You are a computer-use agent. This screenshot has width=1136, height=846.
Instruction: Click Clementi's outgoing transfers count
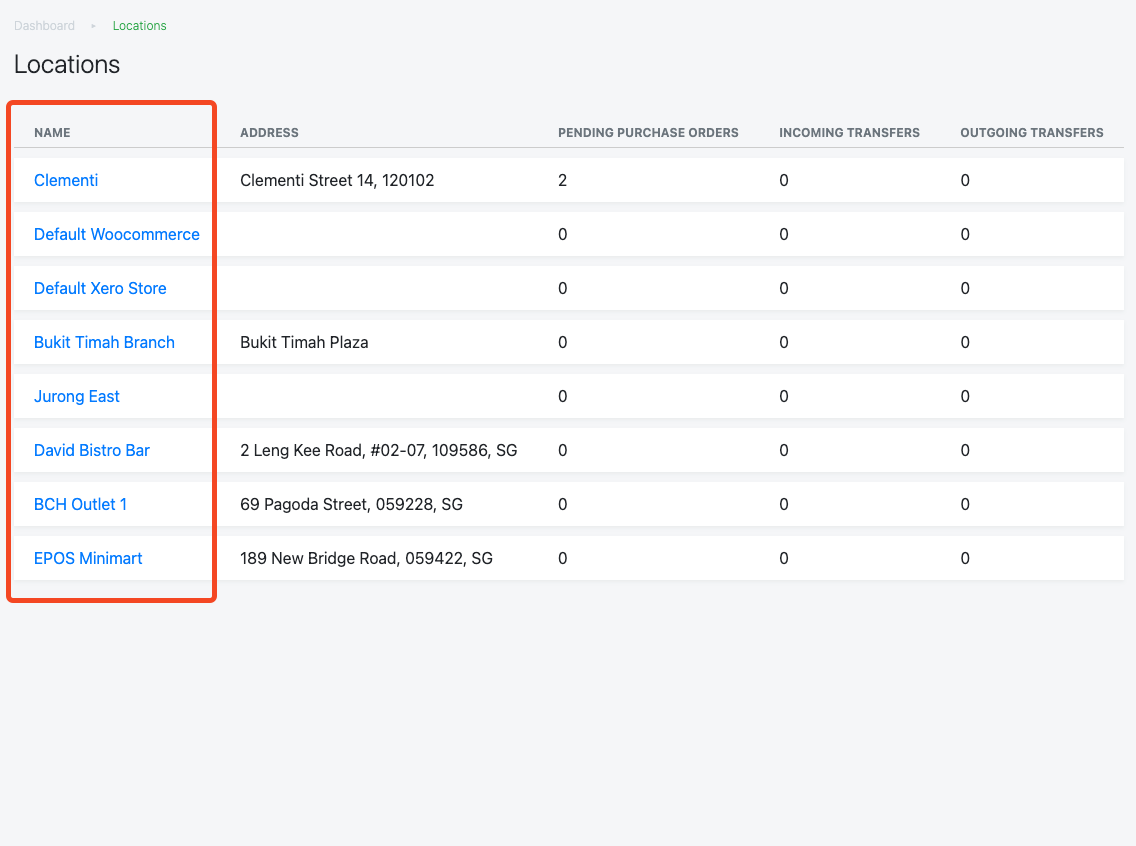pos(965,180)
